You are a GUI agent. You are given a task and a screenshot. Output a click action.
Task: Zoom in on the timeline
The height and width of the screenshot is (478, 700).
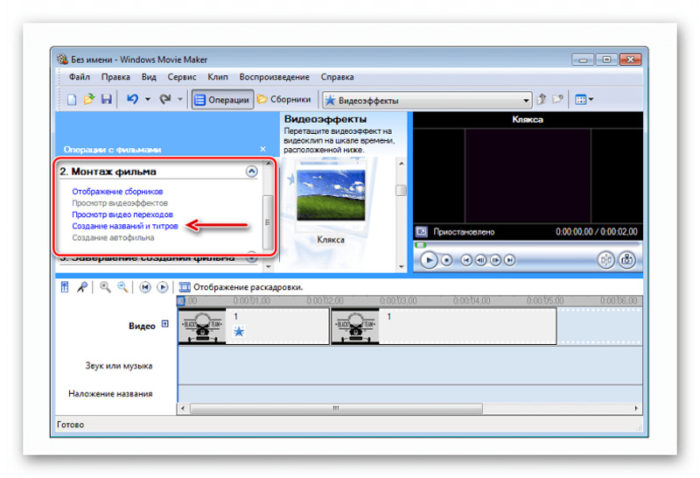pos(105,287)
